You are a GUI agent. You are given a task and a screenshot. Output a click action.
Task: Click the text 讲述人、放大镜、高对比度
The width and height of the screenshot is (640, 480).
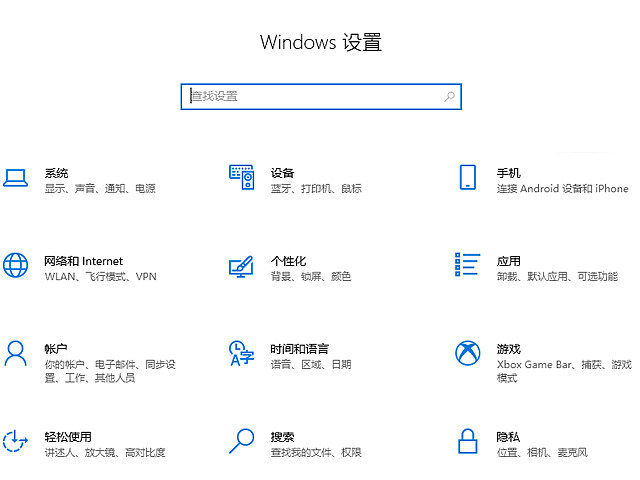point(105,453)
